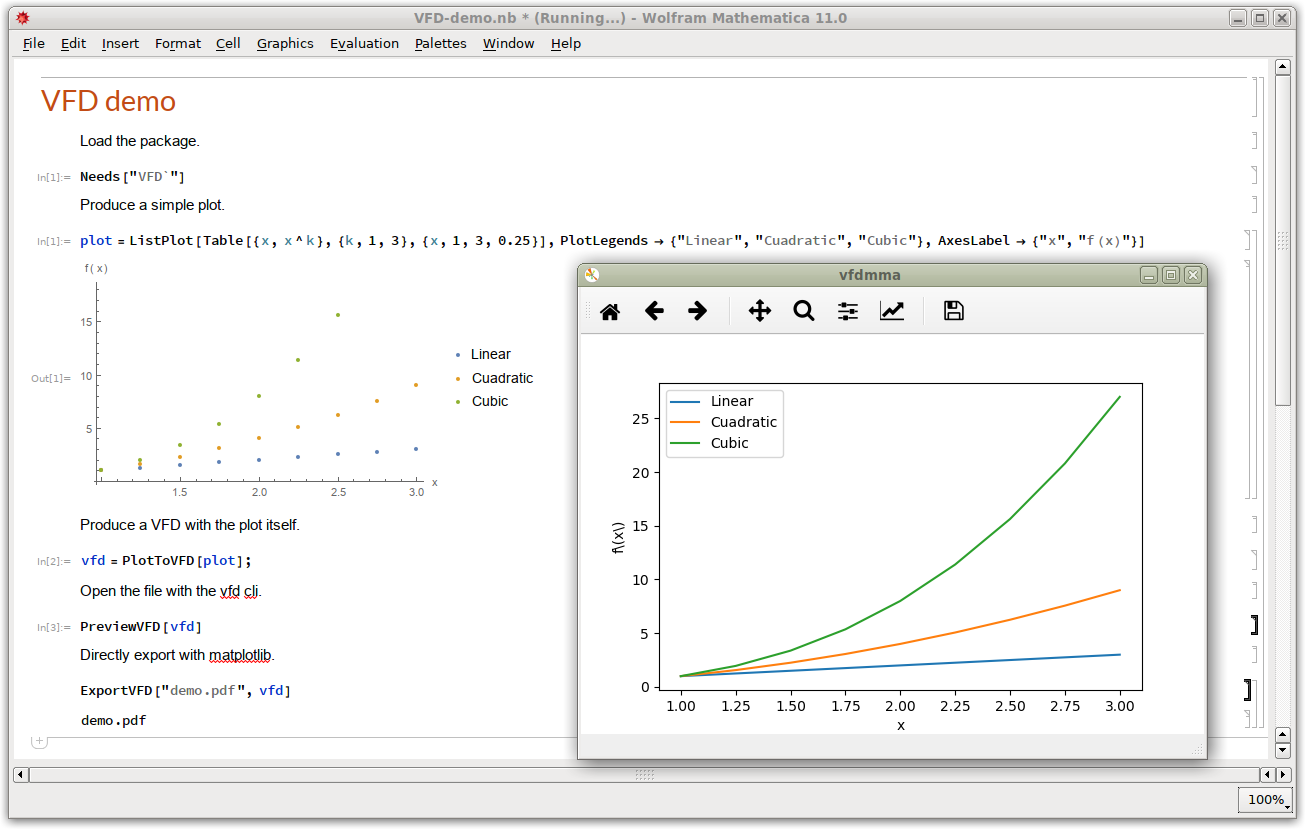The height and width of the screenshot is (829, 1305).
Task: Click the Linear legend label in vfdmma plot
Action: point(732,401)
